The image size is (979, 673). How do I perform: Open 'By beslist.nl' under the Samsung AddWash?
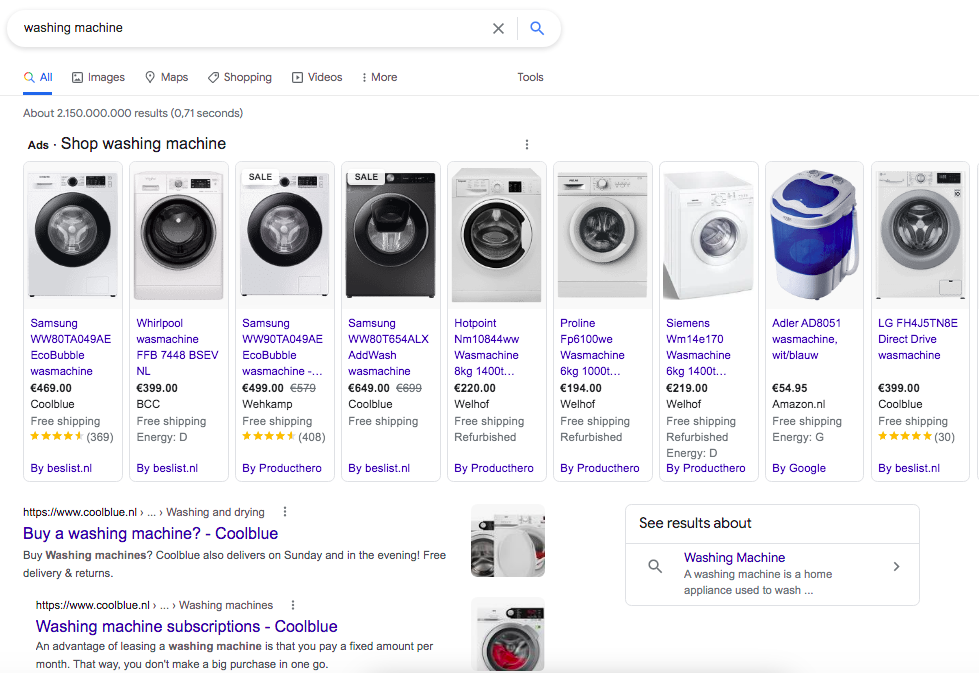[379, 468]
